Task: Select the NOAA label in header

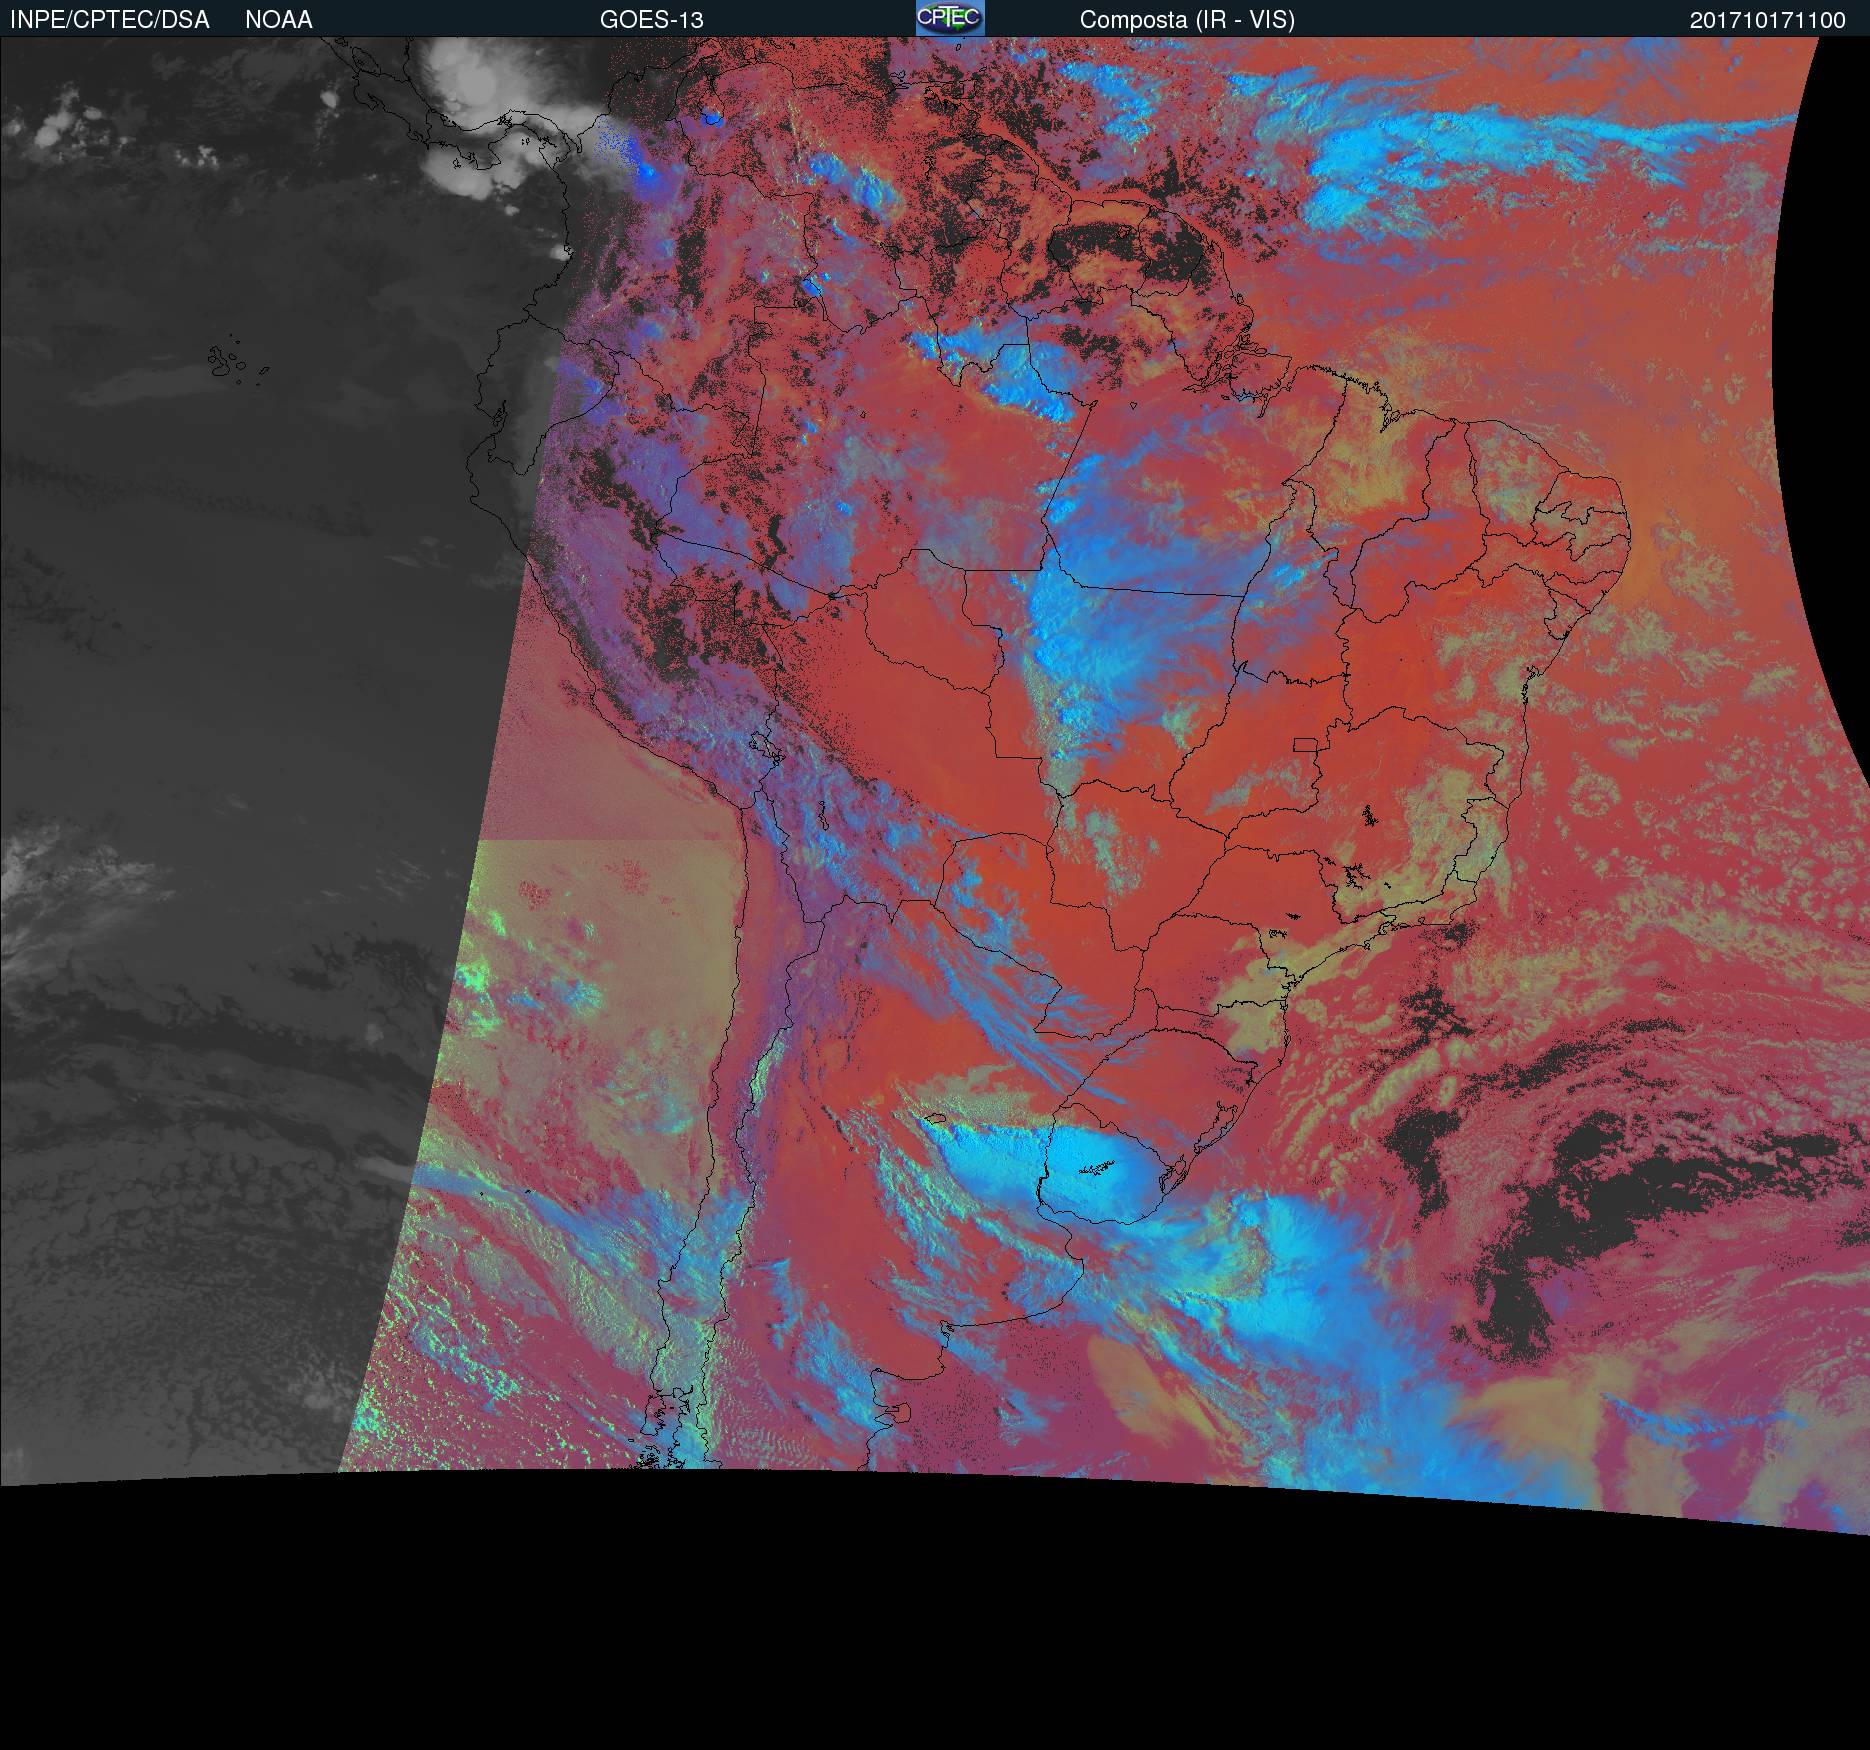Action: click(x=278, y=20)
